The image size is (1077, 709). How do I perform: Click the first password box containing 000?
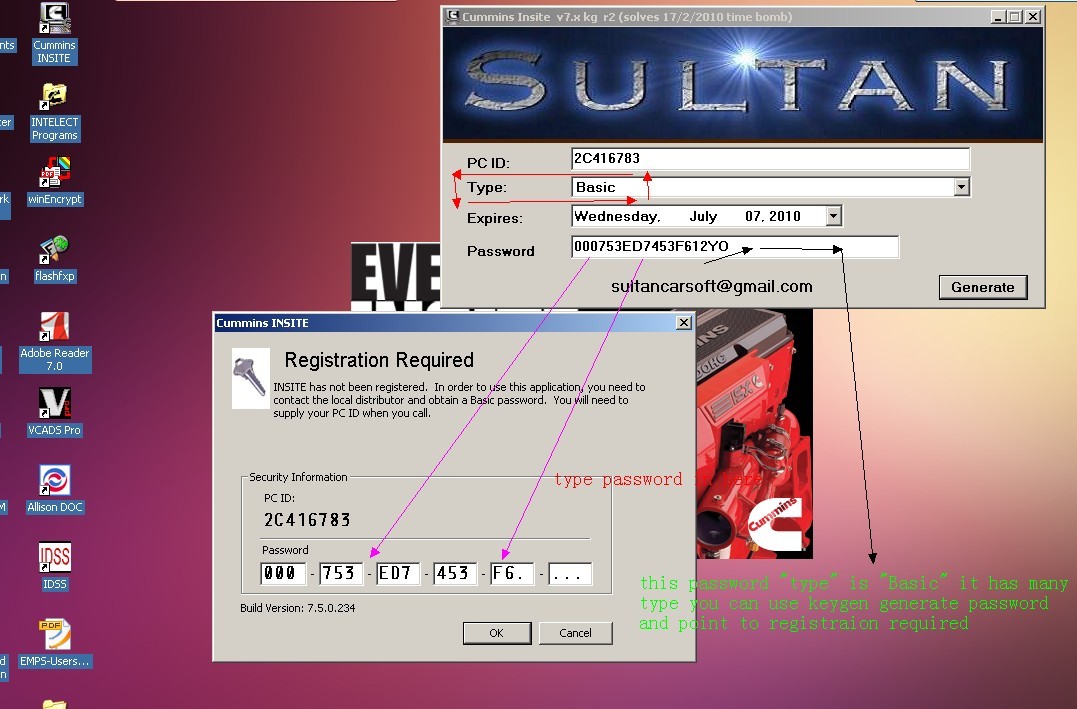pos(282,574)
